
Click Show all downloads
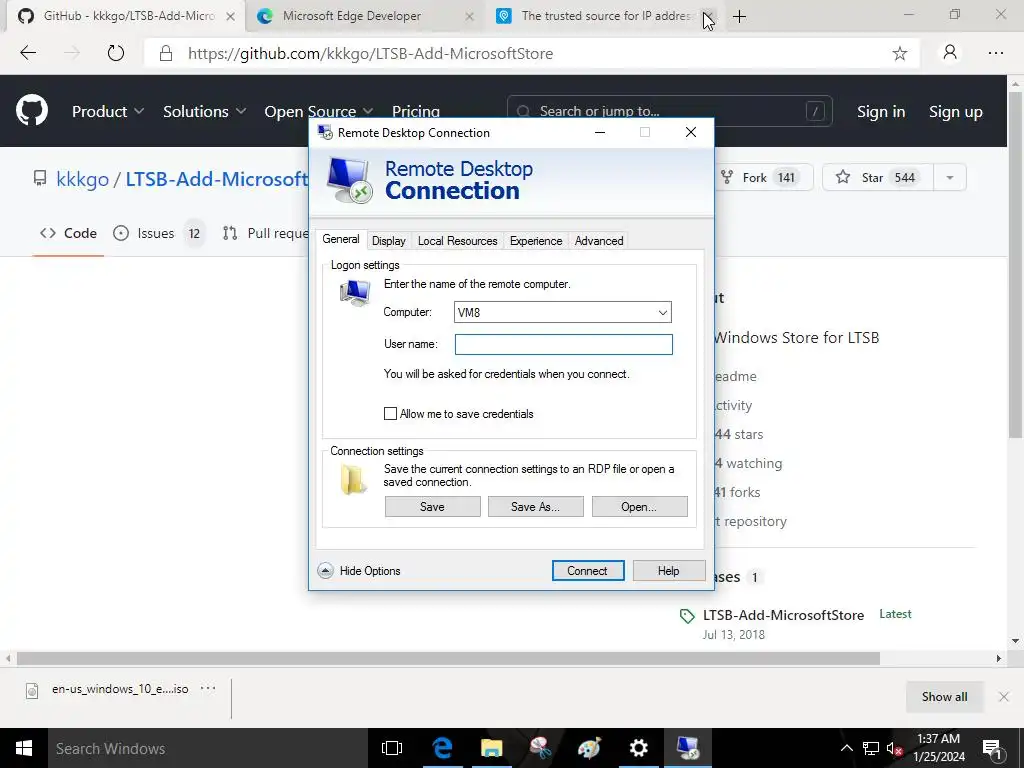[x=944, y=697]
